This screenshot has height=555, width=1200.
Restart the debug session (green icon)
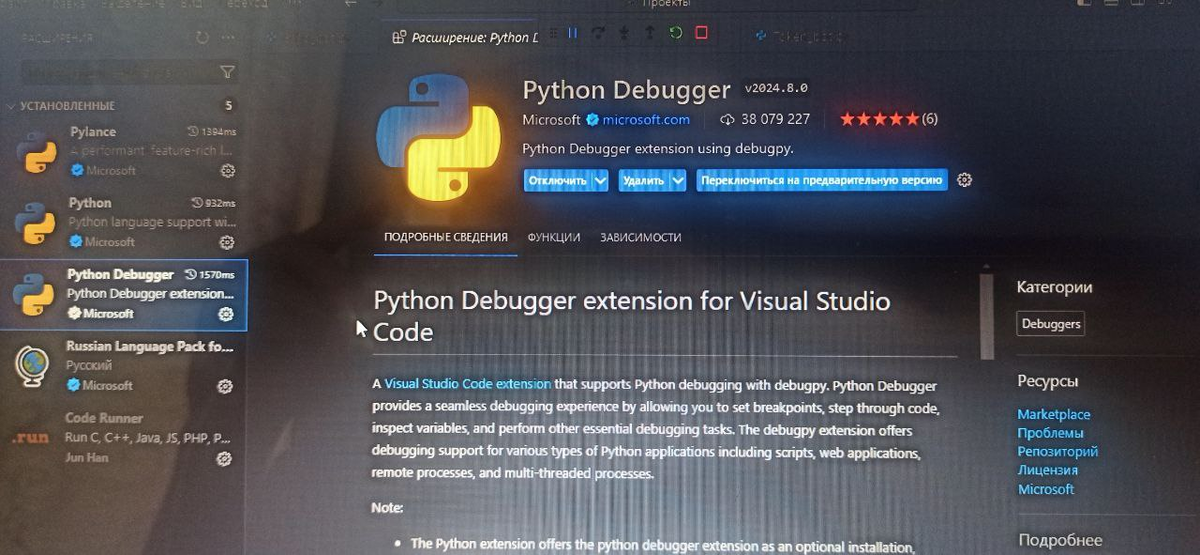676,34
